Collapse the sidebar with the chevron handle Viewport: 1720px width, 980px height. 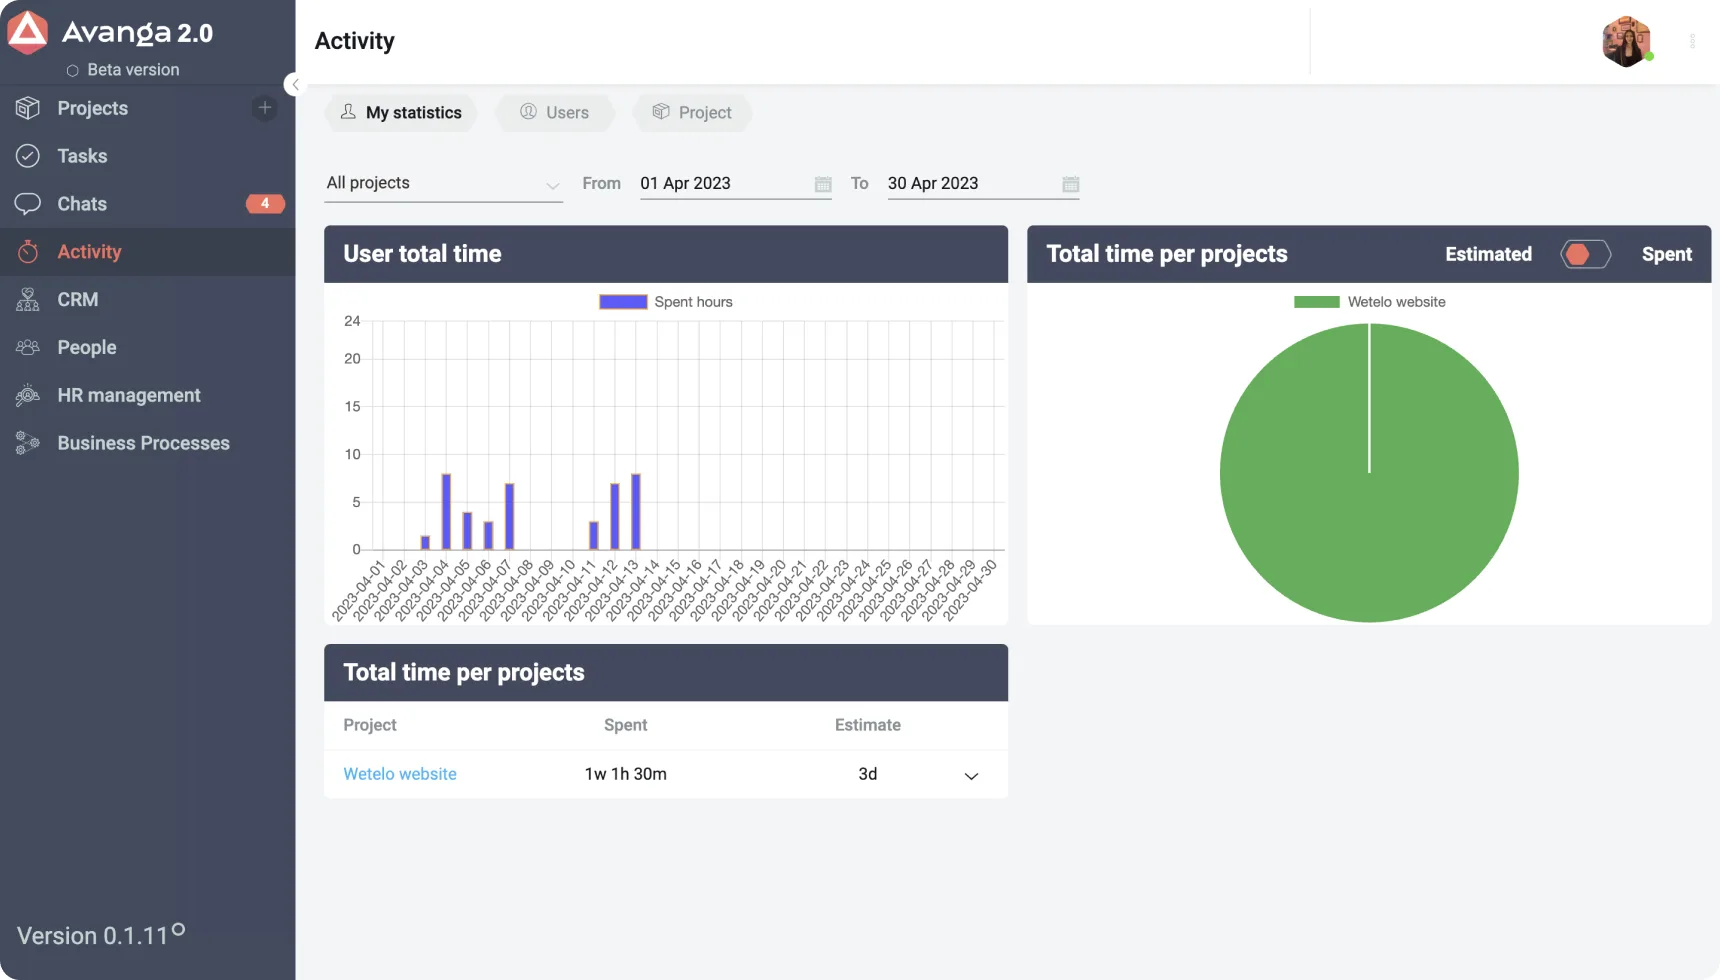coord(294,85)
